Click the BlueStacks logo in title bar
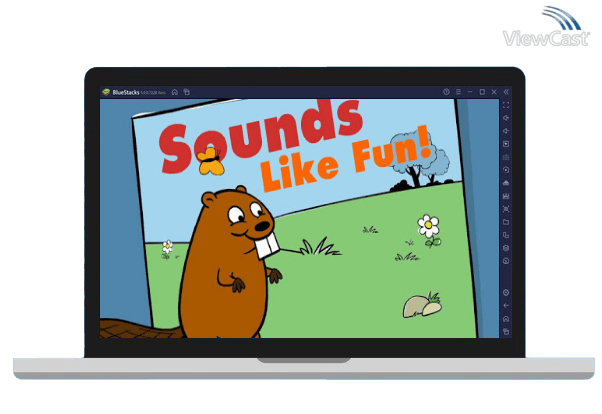The image size is (602, 414). [x=106, y=92]
